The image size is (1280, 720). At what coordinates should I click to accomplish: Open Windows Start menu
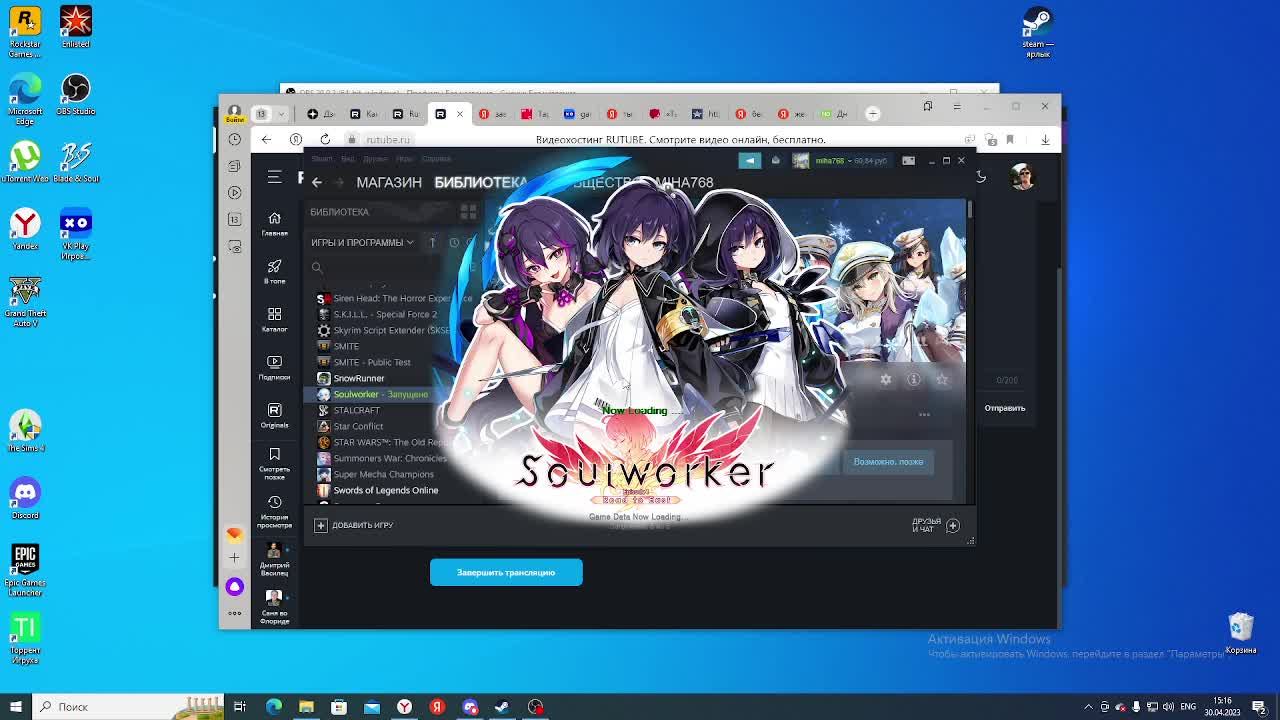pyautogui.click(x=16, y=707)
